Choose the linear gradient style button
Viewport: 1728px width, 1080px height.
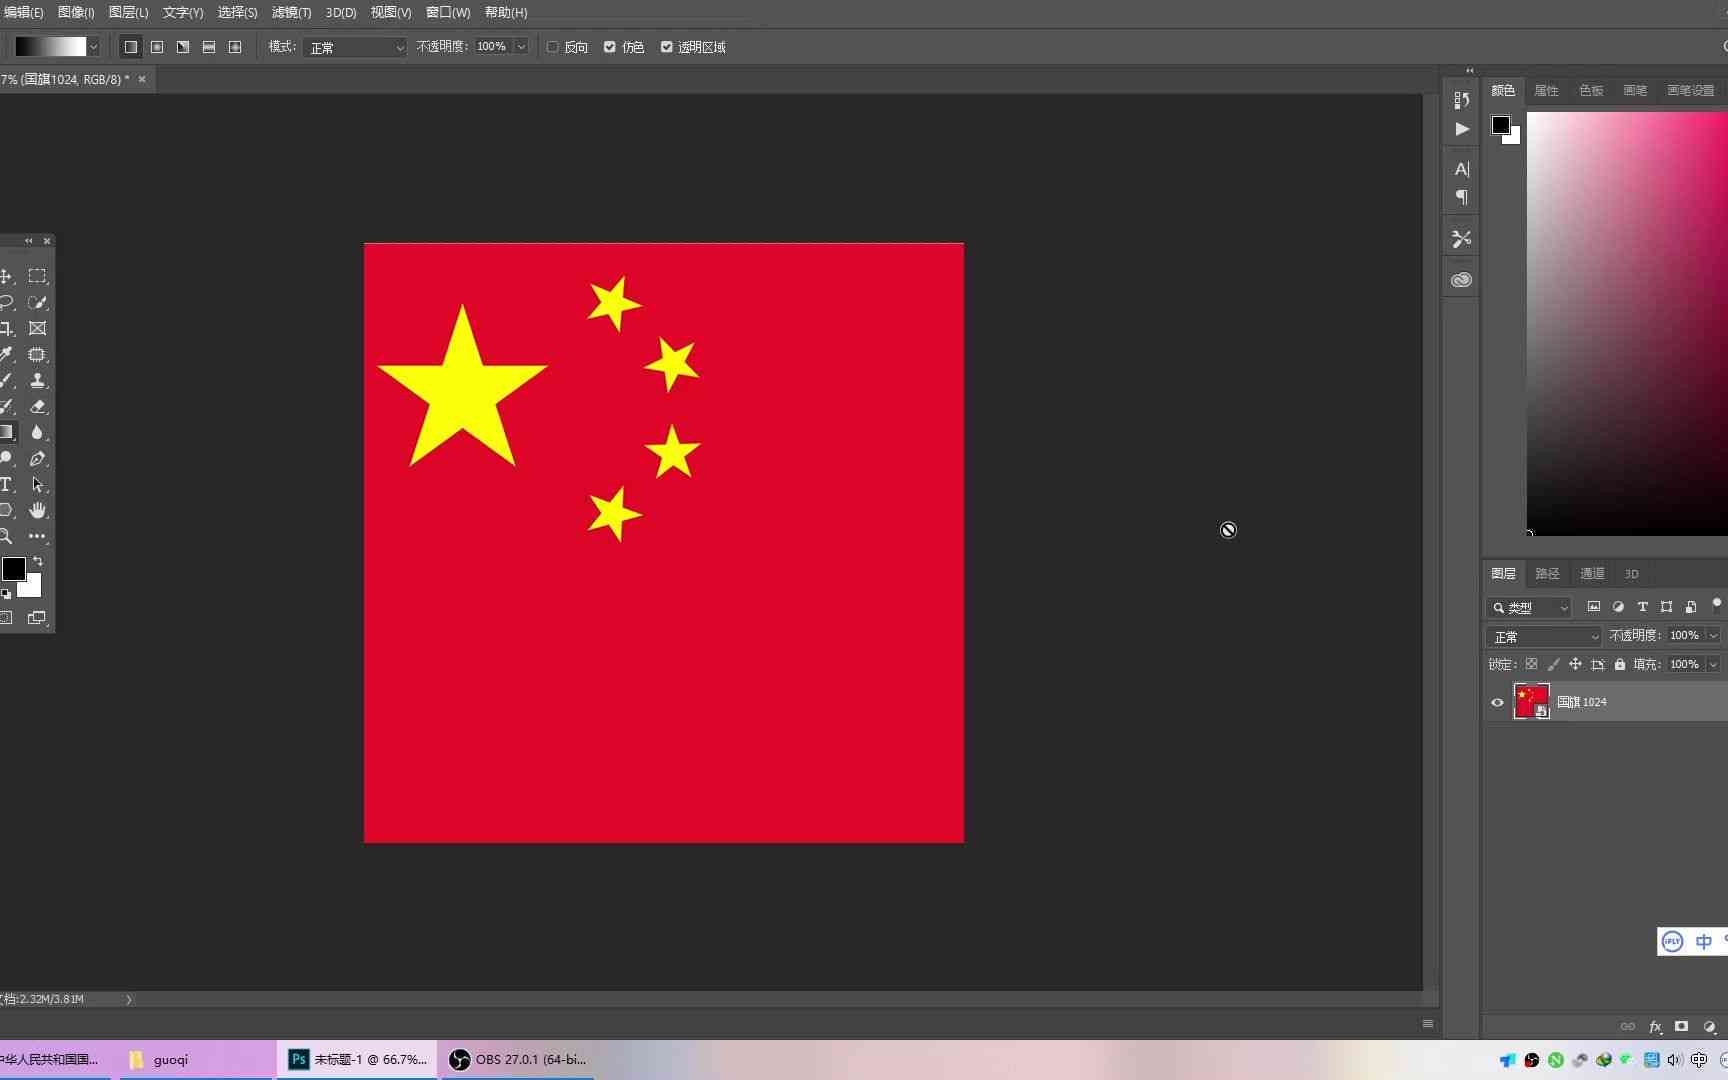point(131,47)
